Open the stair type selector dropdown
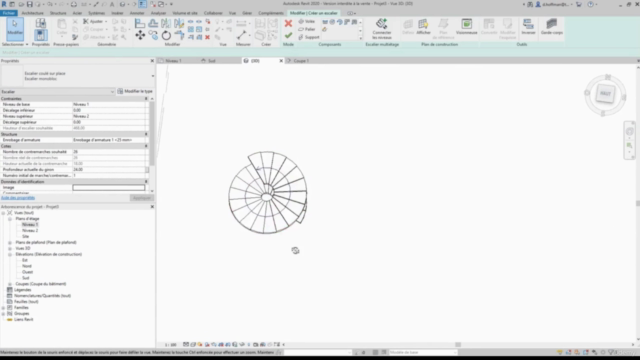 pyautogui.click(x=153, y=76)
